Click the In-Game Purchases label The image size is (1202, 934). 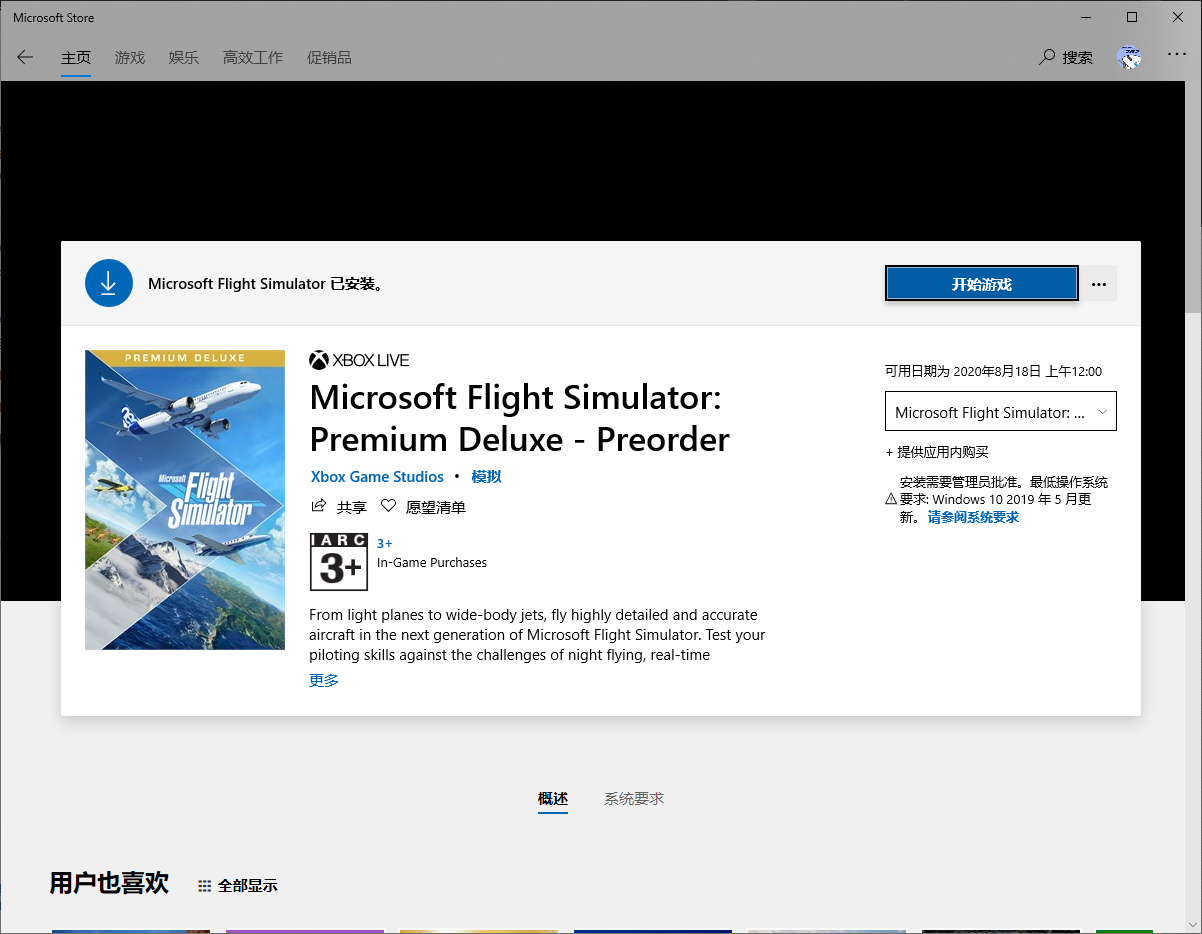(x=432, y=563)
